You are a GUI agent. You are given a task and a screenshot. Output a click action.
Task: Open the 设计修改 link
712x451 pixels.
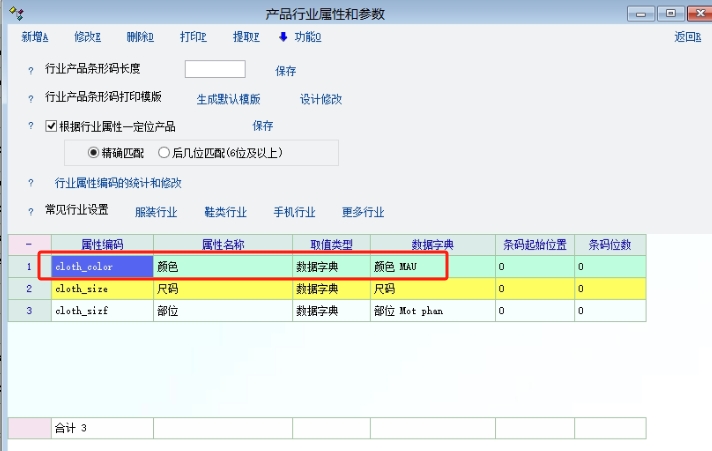(x=321, y=99)
